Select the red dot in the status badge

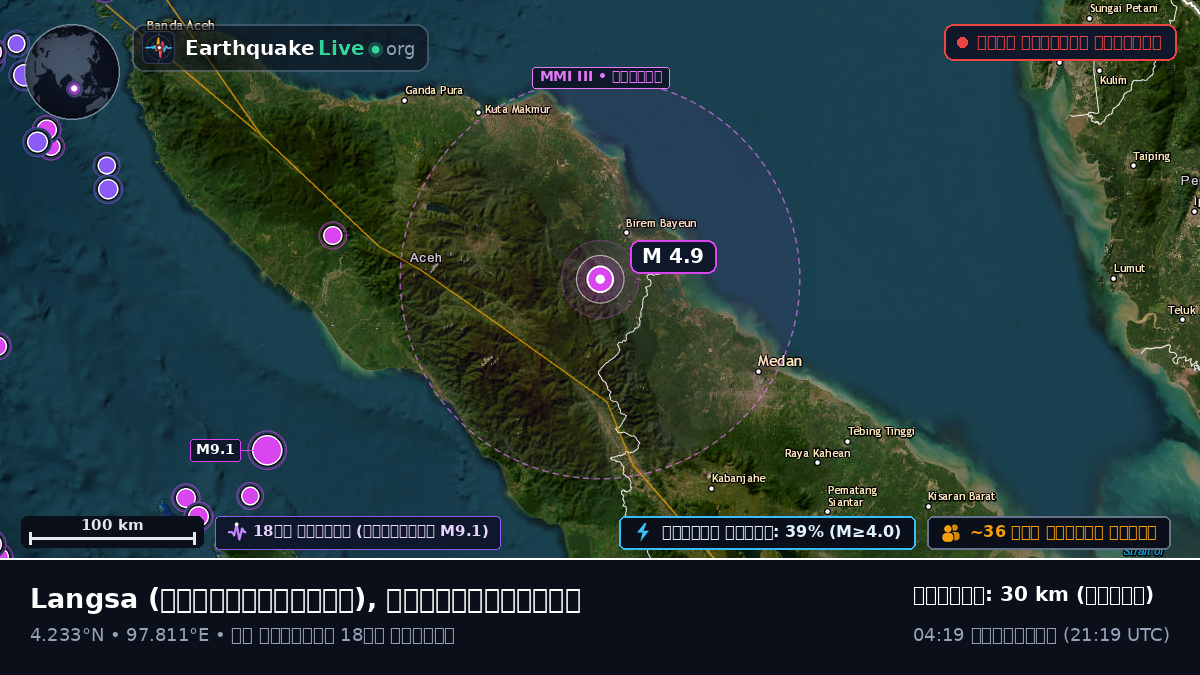pyautogui.click(x=962, y=43)
